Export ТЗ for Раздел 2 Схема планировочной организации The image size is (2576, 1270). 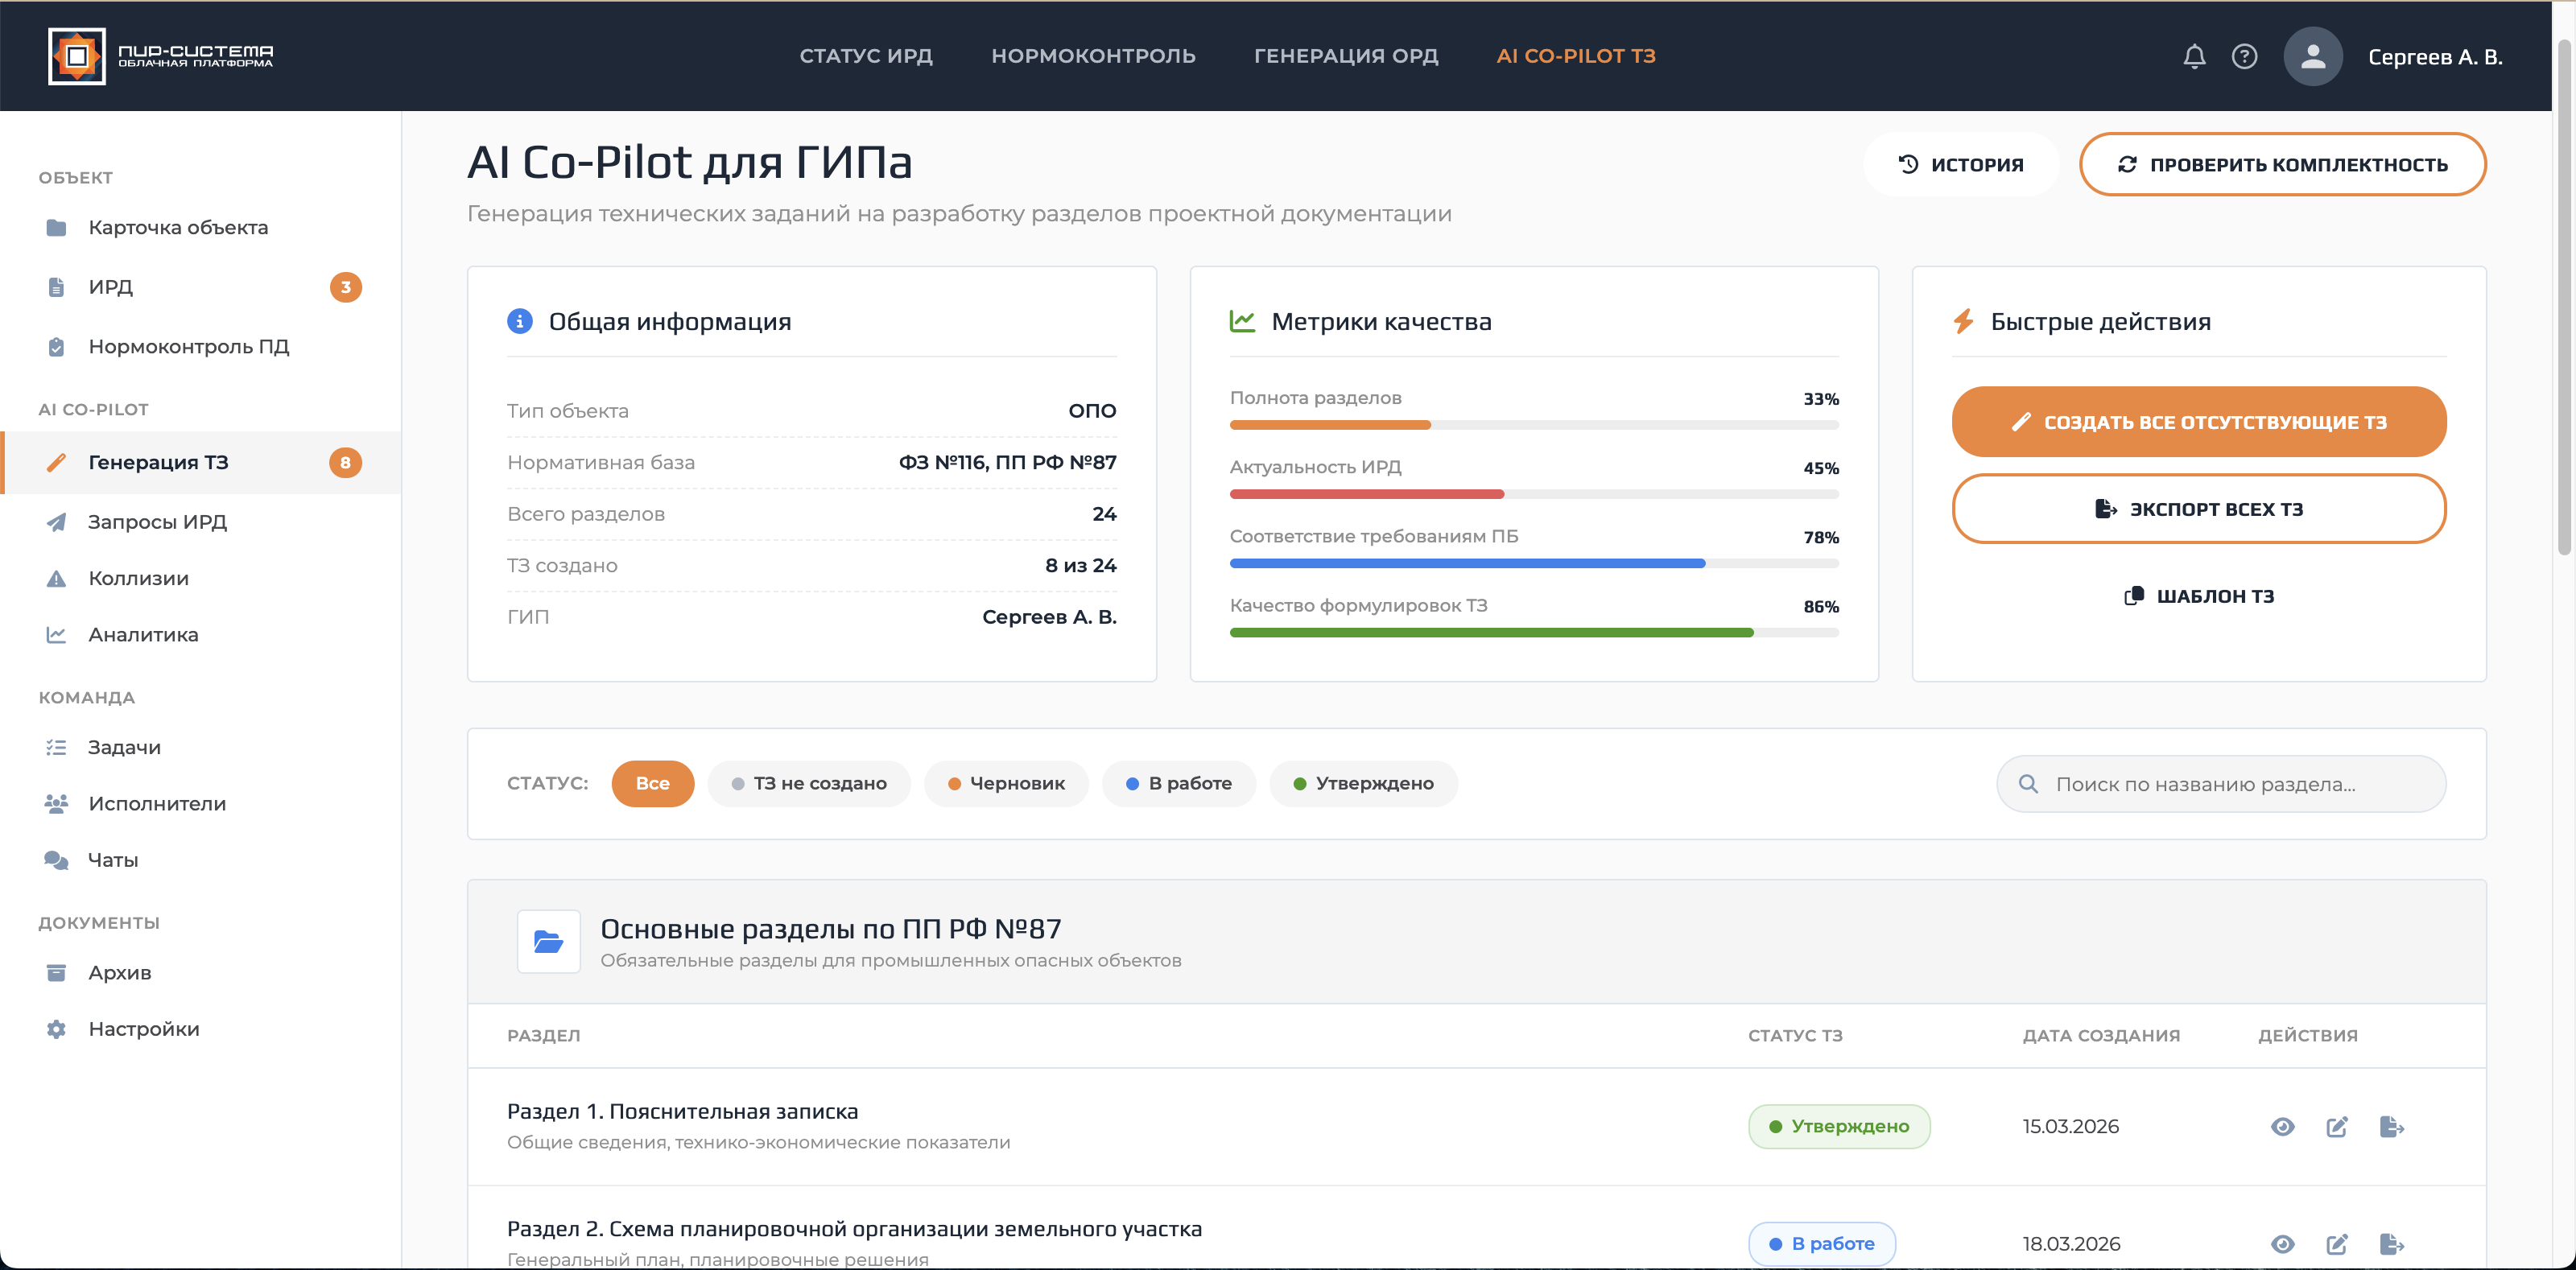[2391, 1244]
